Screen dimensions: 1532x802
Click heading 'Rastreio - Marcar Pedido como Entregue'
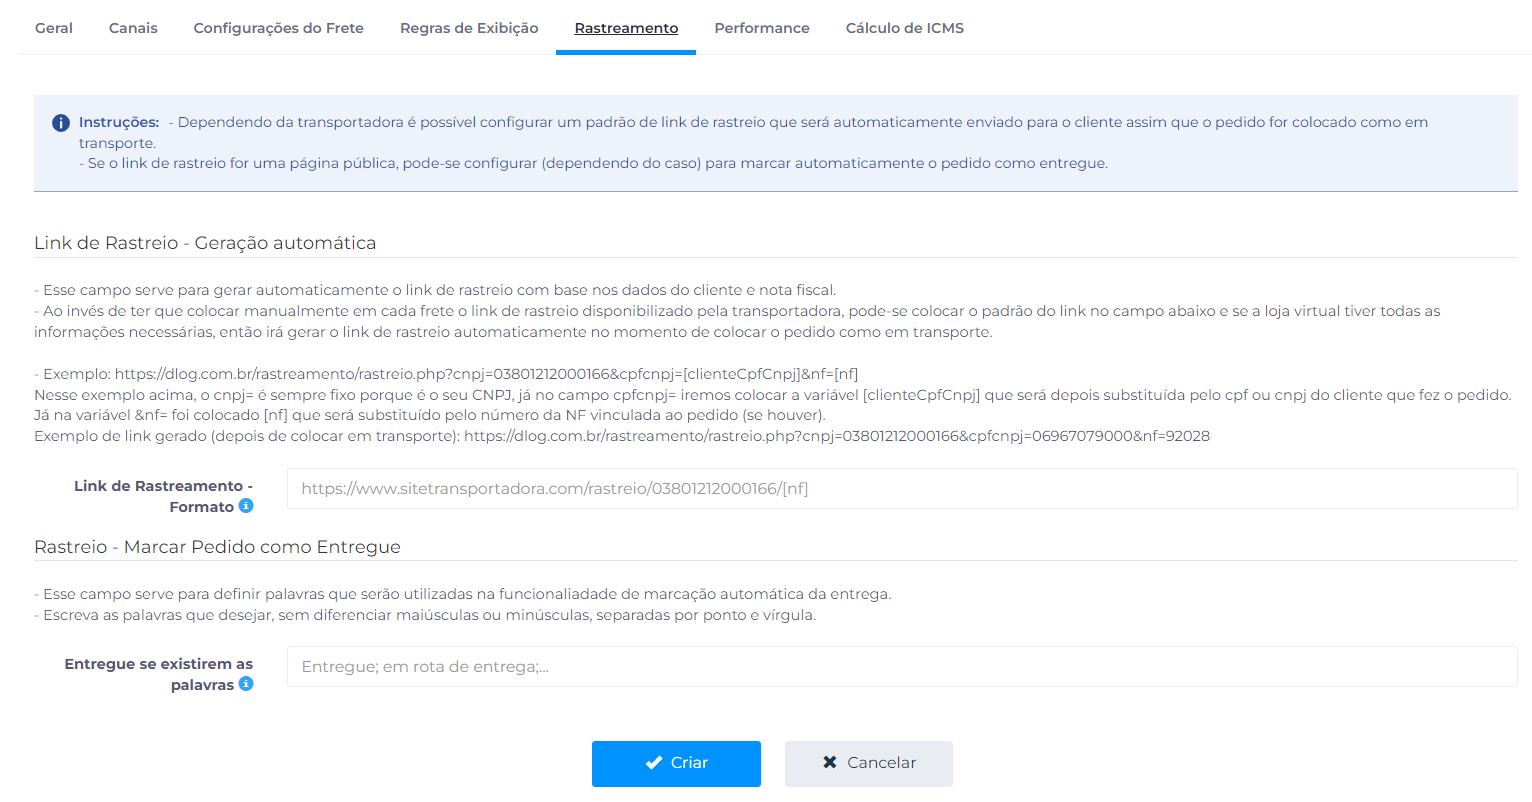(217, 547)
